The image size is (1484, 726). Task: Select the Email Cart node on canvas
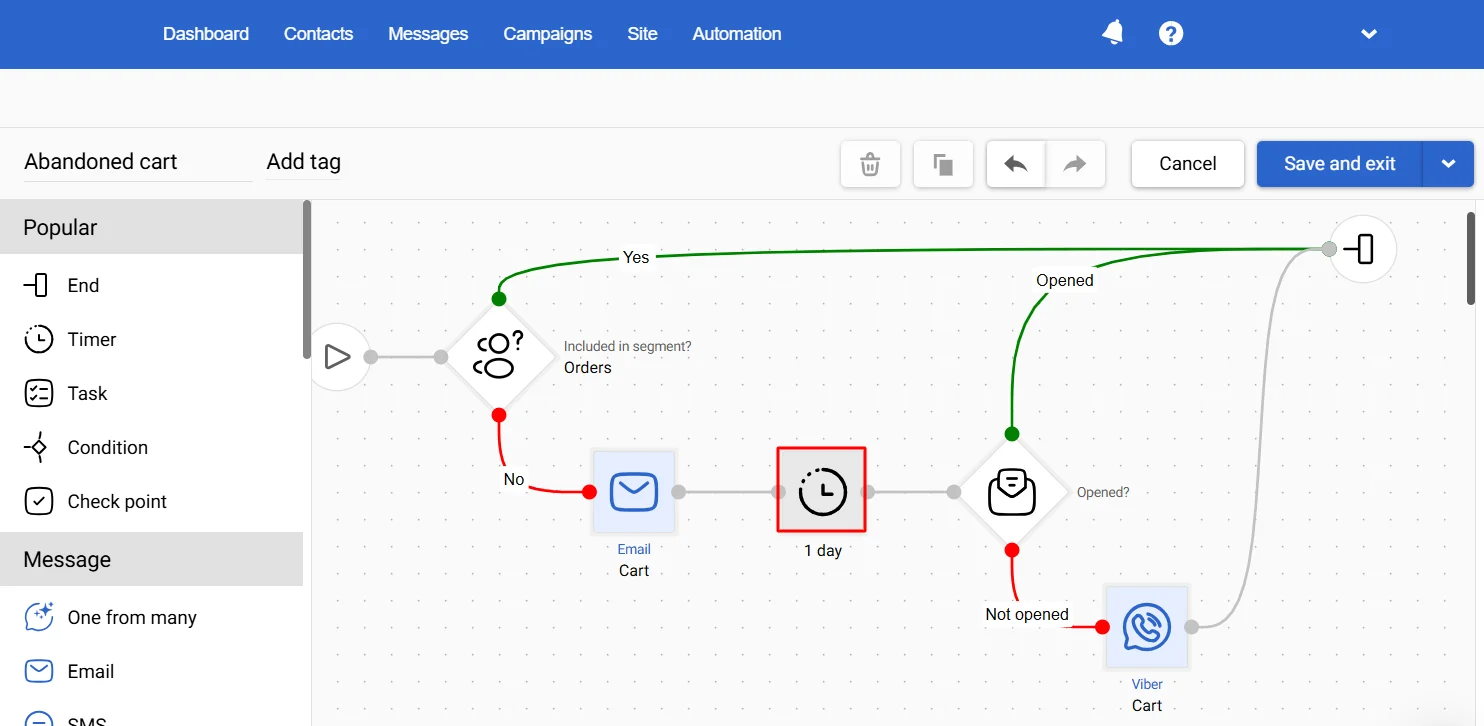(x=634, y=492)
